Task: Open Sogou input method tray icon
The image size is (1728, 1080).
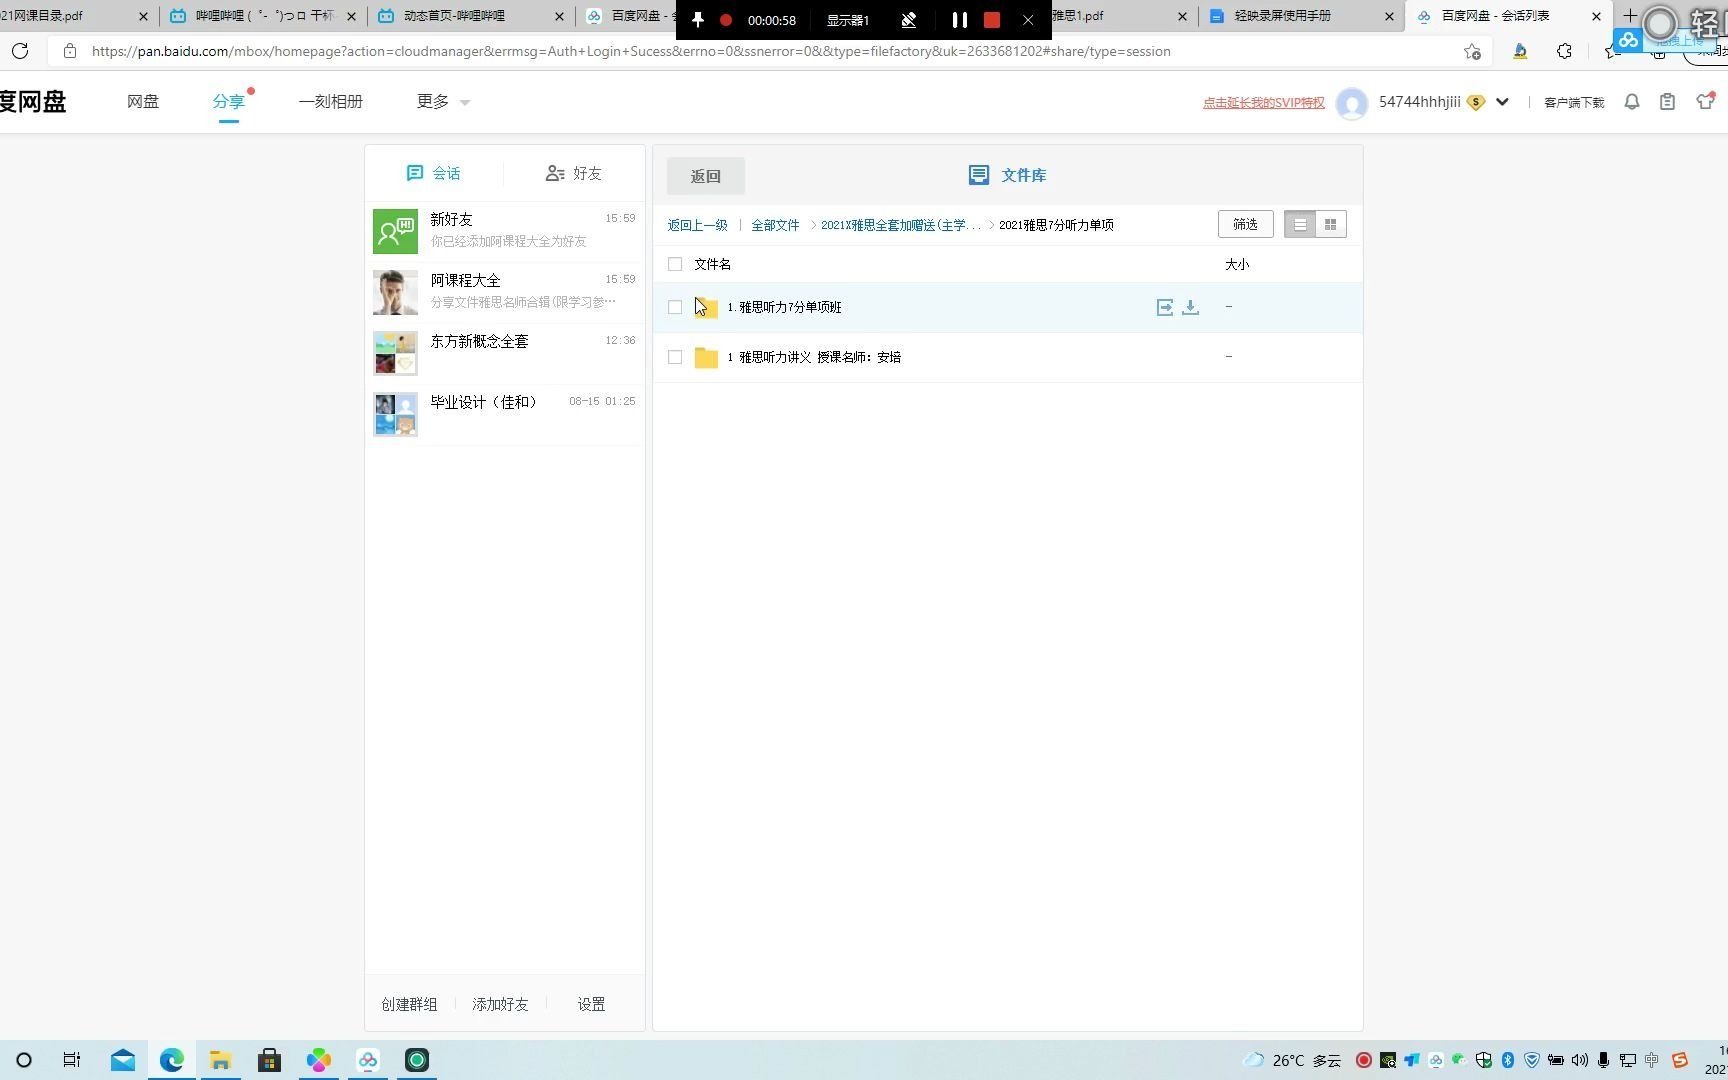Action: [1680, 1060]
